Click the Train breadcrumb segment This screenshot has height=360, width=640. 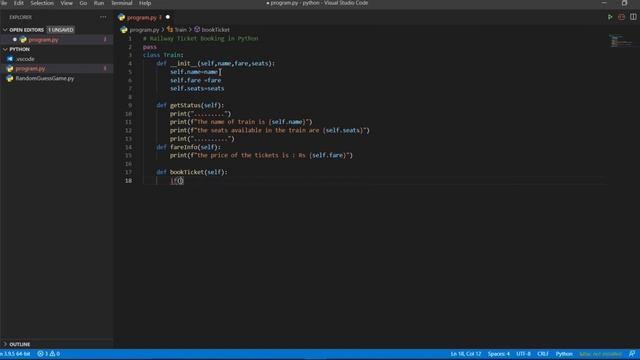180,30
